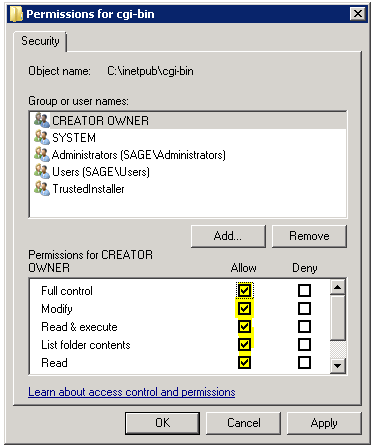The height and width of the screenshot is (447, 373).
Task: Check Deny for Read & execute
Action: pos(304,326)
